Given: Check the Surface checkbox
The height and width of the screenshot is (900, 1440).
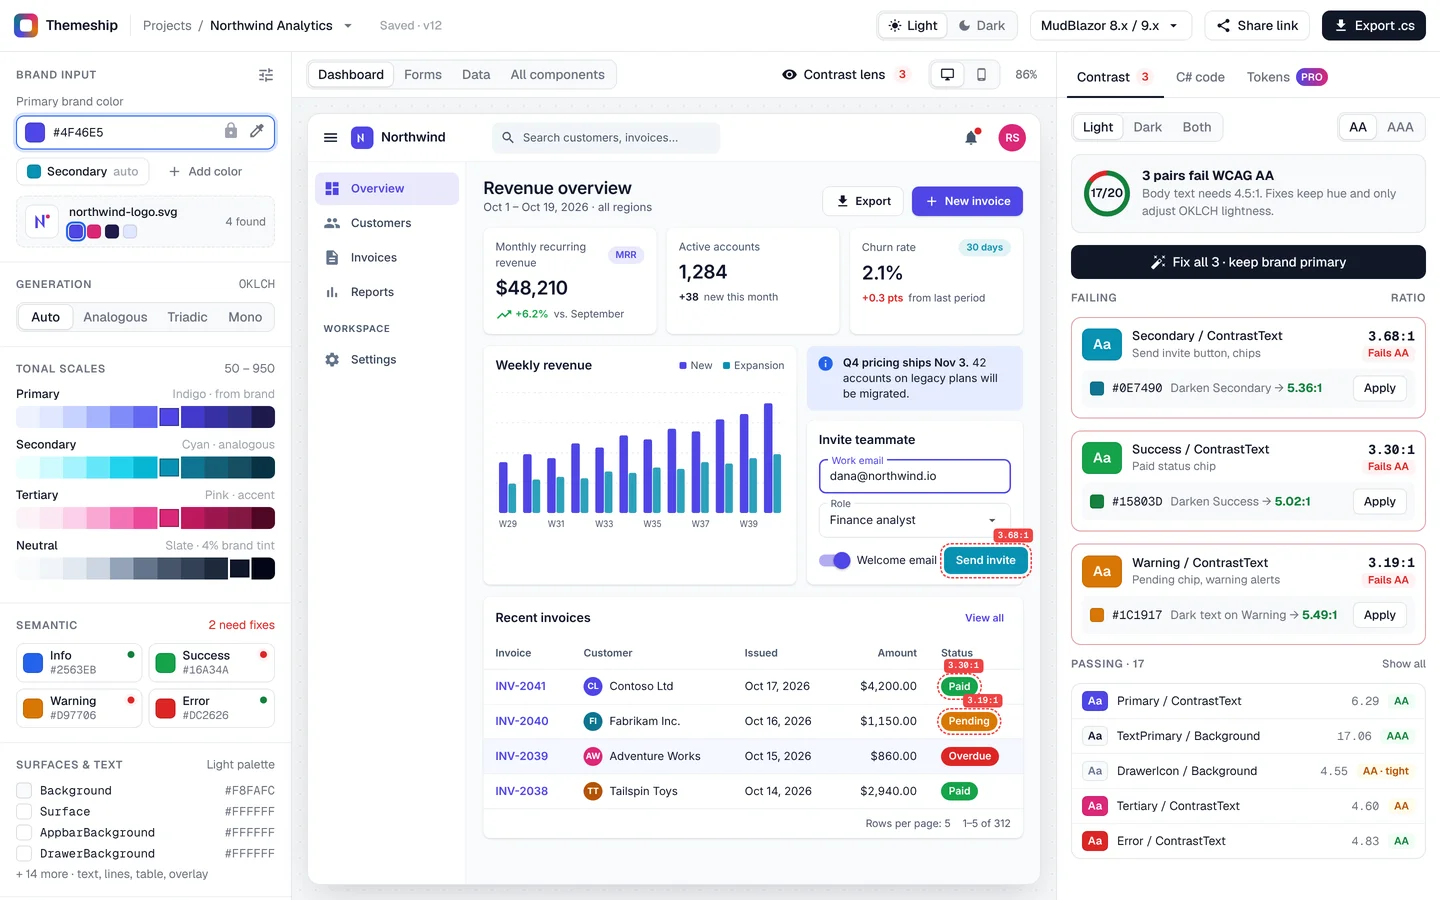Looking at the screenshot, I should pyautogui.click(x=24, y=811).
